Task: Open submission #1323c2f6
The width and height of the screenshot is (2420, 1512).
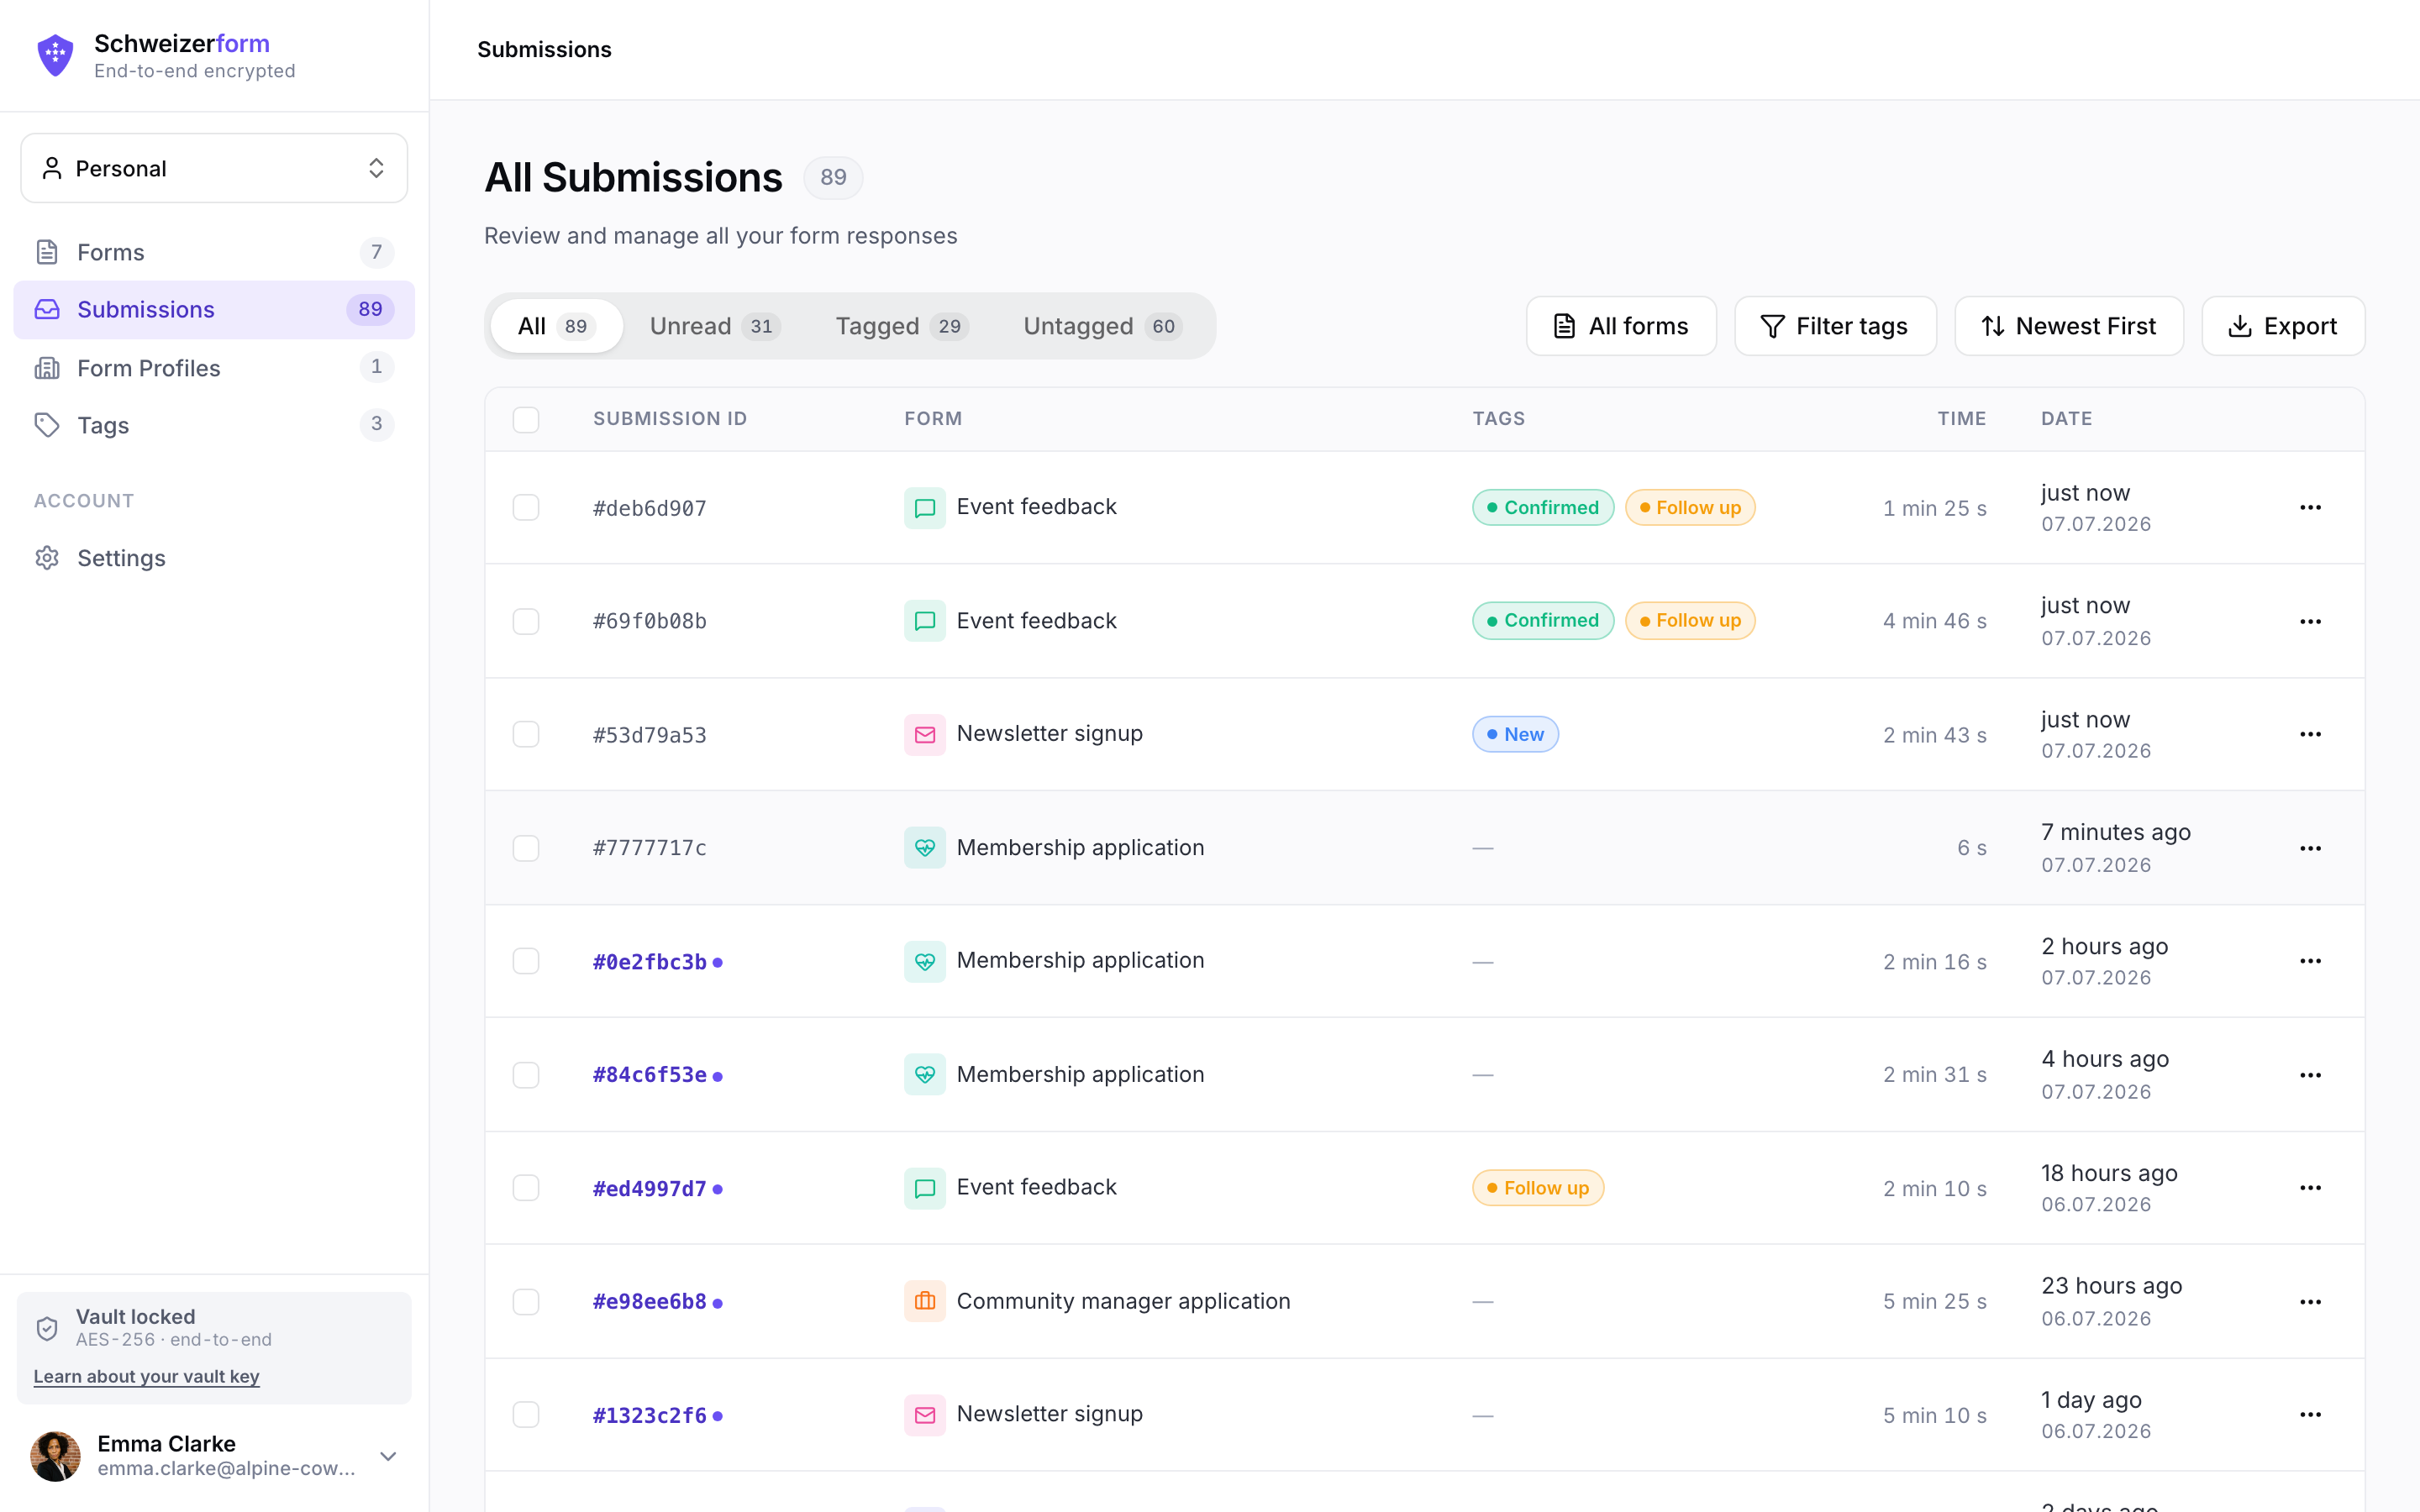Action: [650, 1416]
